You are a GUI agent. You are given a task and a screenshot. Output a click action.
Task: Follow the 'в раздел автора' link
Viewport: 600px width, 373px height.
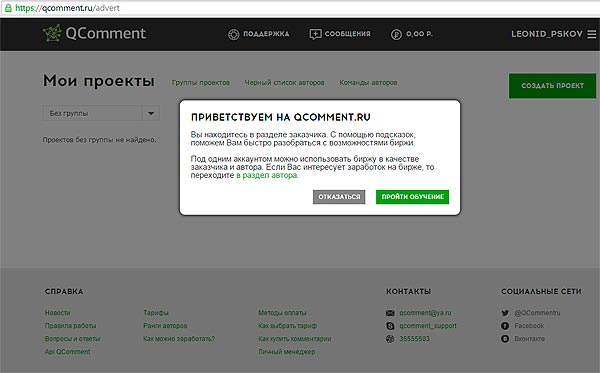click(267, 175)
